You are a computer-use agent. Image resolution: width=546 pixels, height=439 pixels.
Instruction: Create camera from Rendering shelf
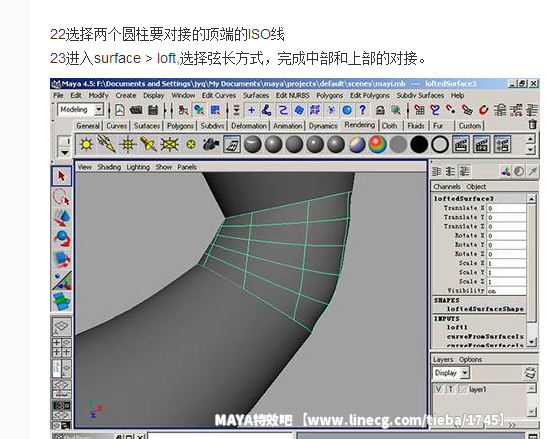point(211,144)
